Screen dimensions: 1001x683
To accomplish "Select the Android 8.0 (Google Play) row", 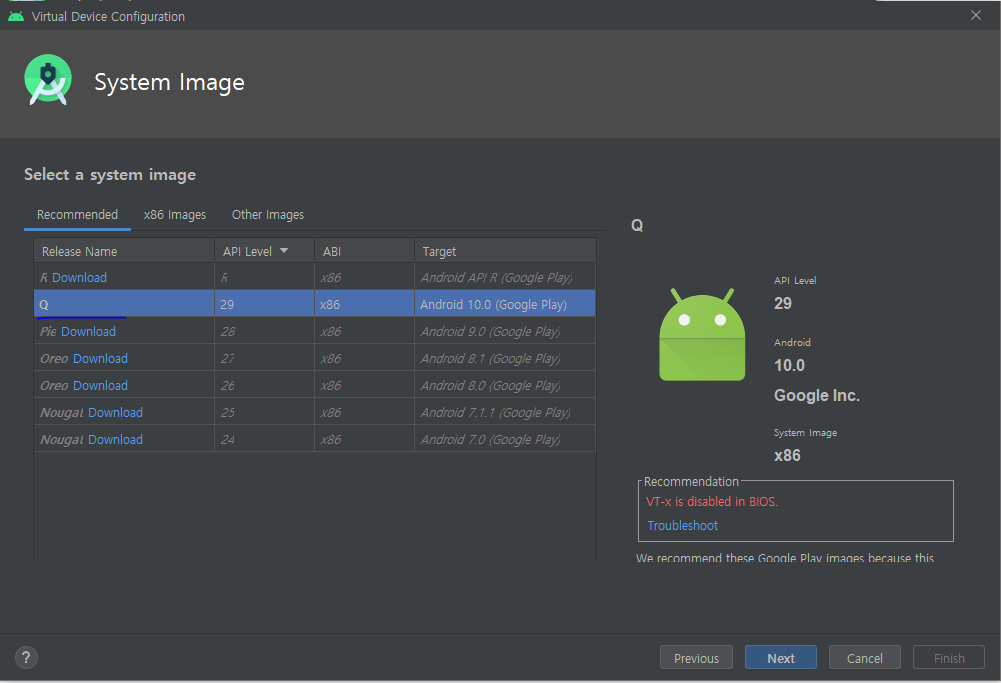I will [x=315, y=386].
